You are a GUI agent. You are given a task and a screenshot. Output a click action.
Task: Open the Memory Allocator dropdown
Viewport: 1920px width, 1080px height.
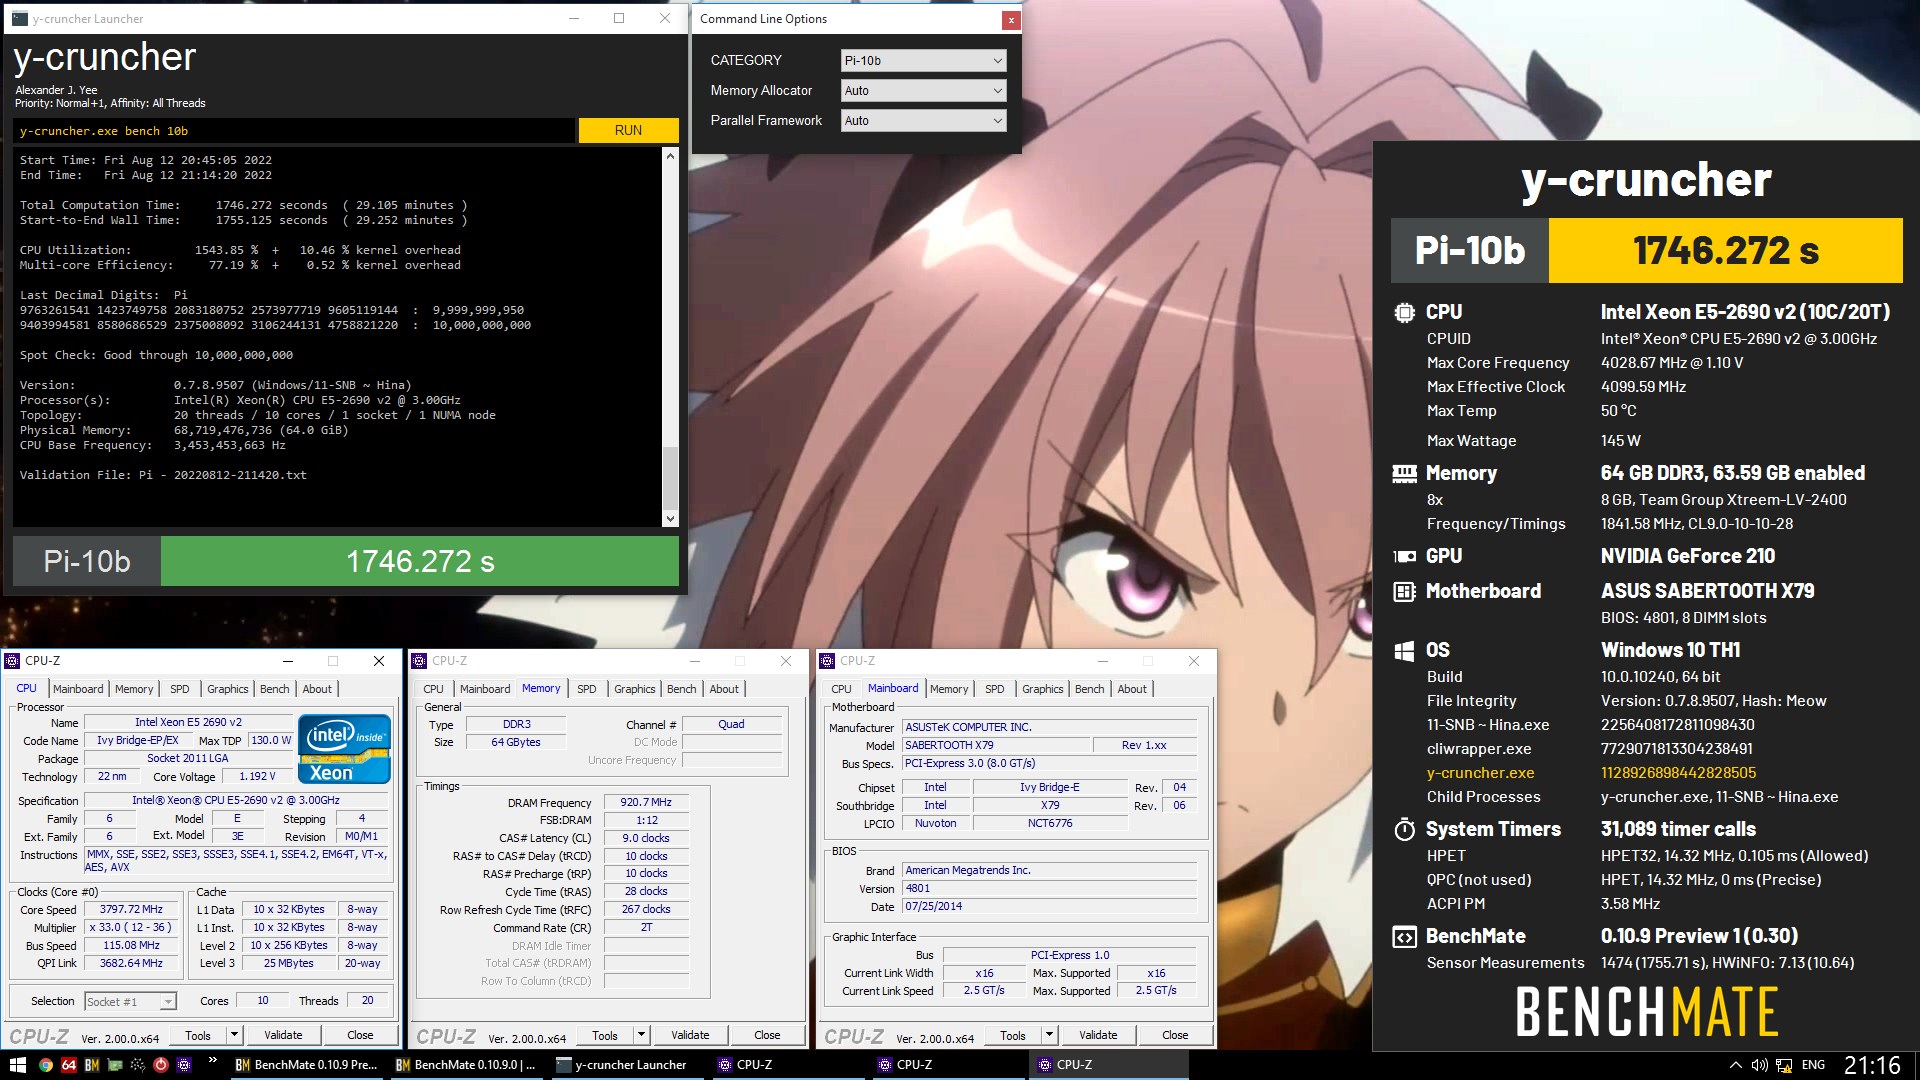click(923, 91)
